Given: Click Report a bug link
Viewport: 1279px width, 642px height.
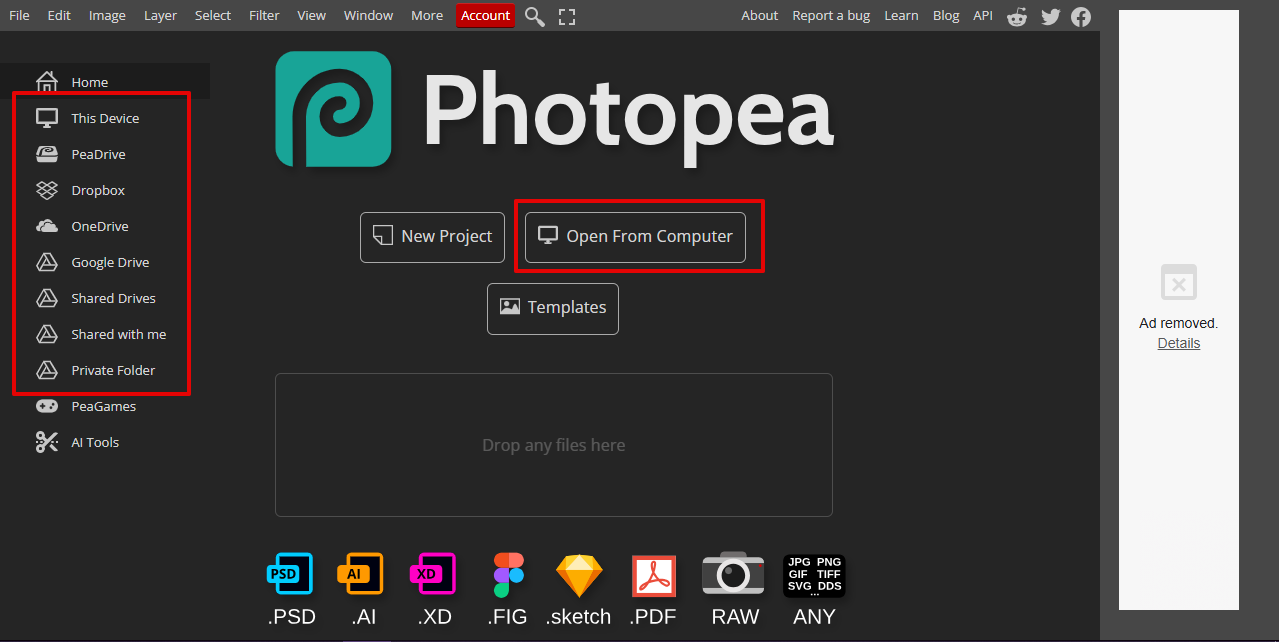Looking at the screenshot, I should (831, 16).
